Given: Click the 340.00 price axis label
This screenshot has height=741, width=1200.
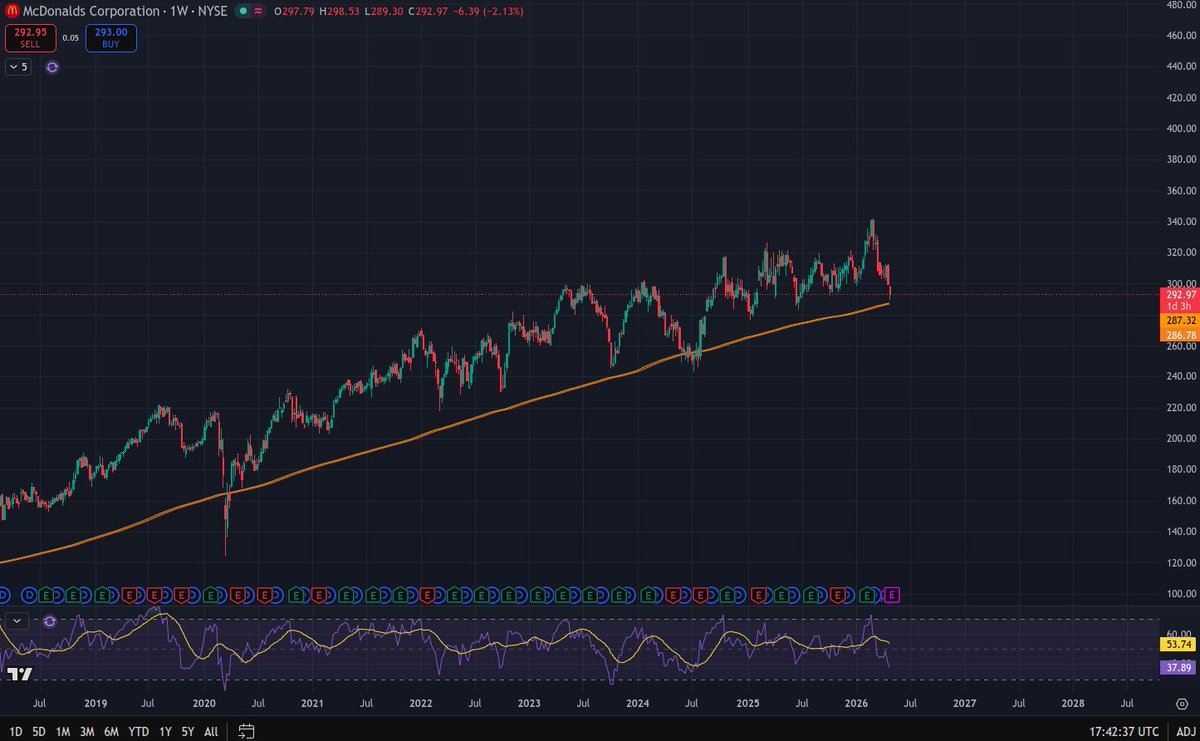Looking at the screenshot, I should [1180, 222].
